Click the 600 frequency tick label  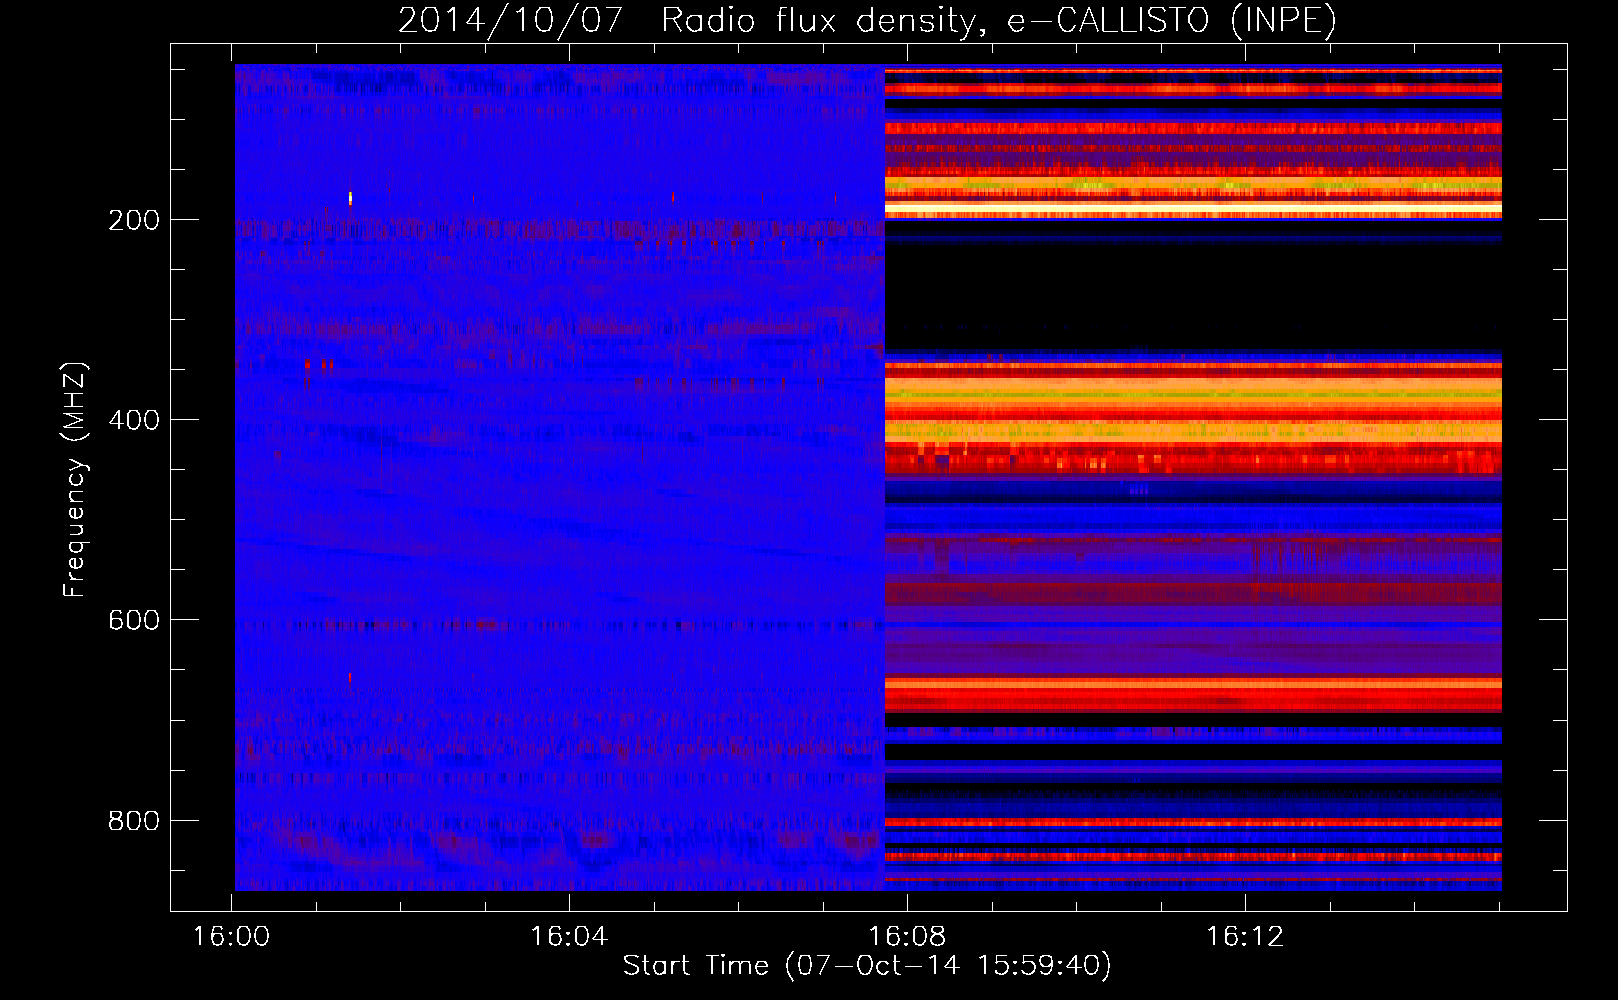[x=134, y=620]
